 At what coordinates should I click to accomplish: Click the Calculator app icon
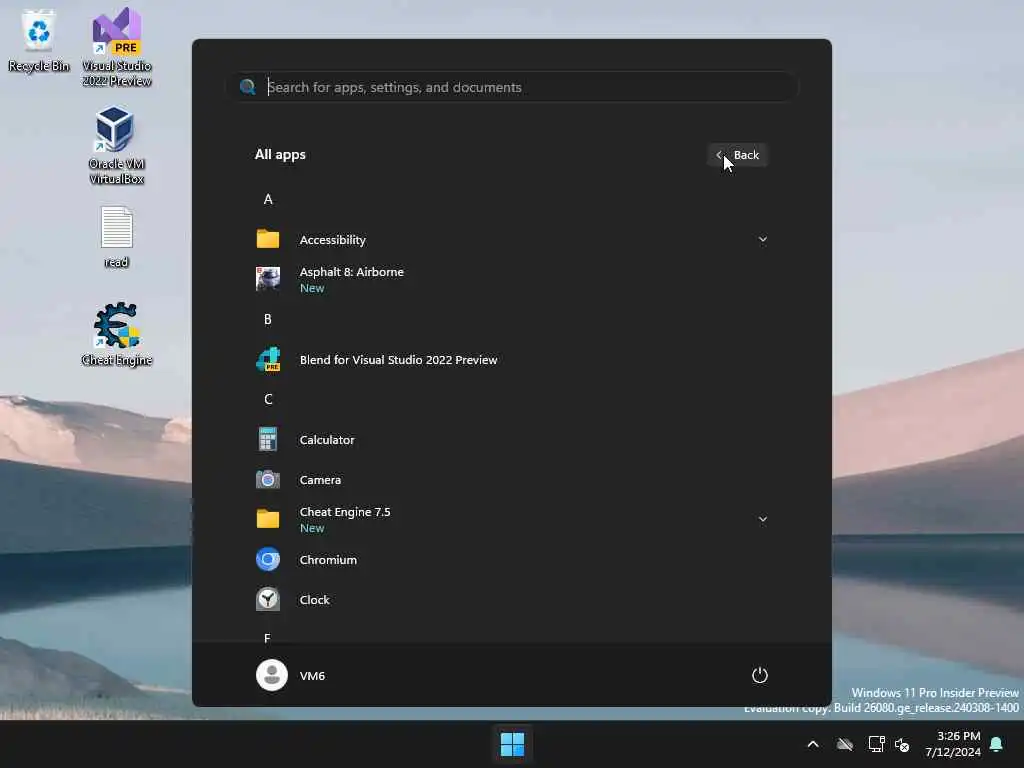[268, 440]
